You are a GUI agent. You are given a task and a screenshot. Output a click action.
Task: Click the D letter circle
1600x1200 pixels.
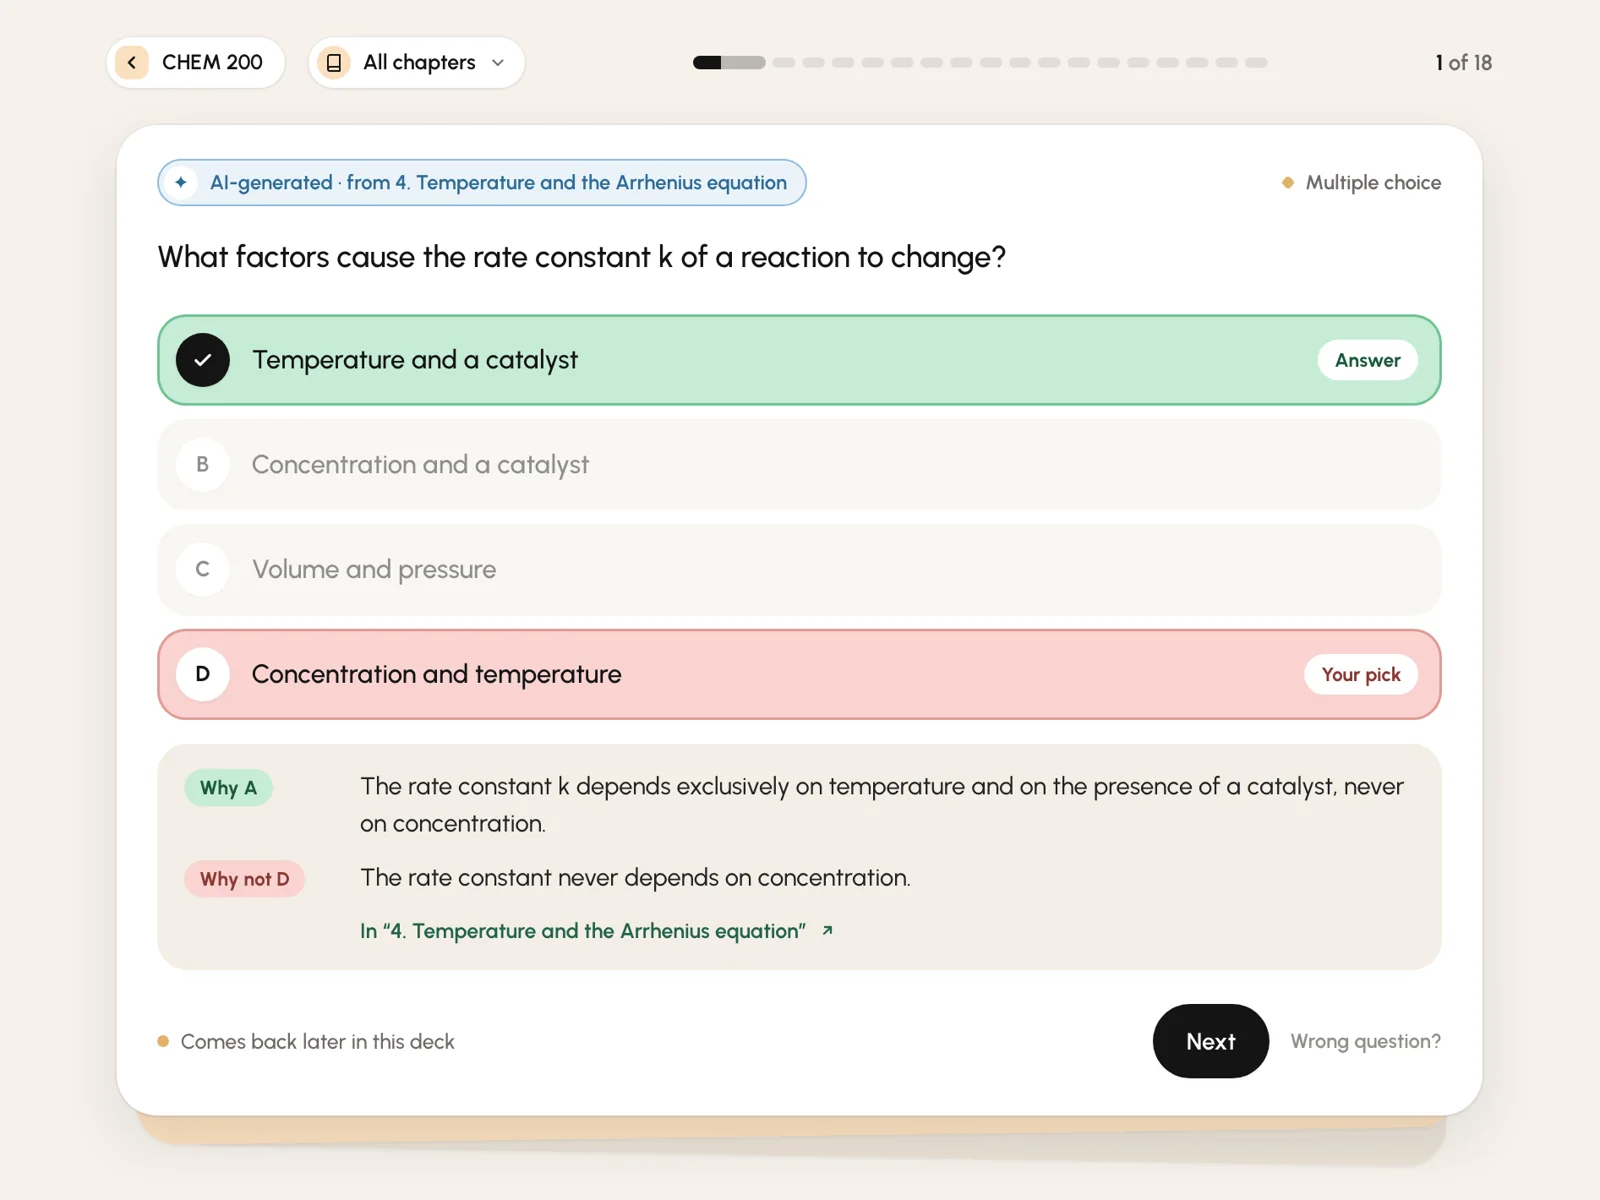click(203, 674)
